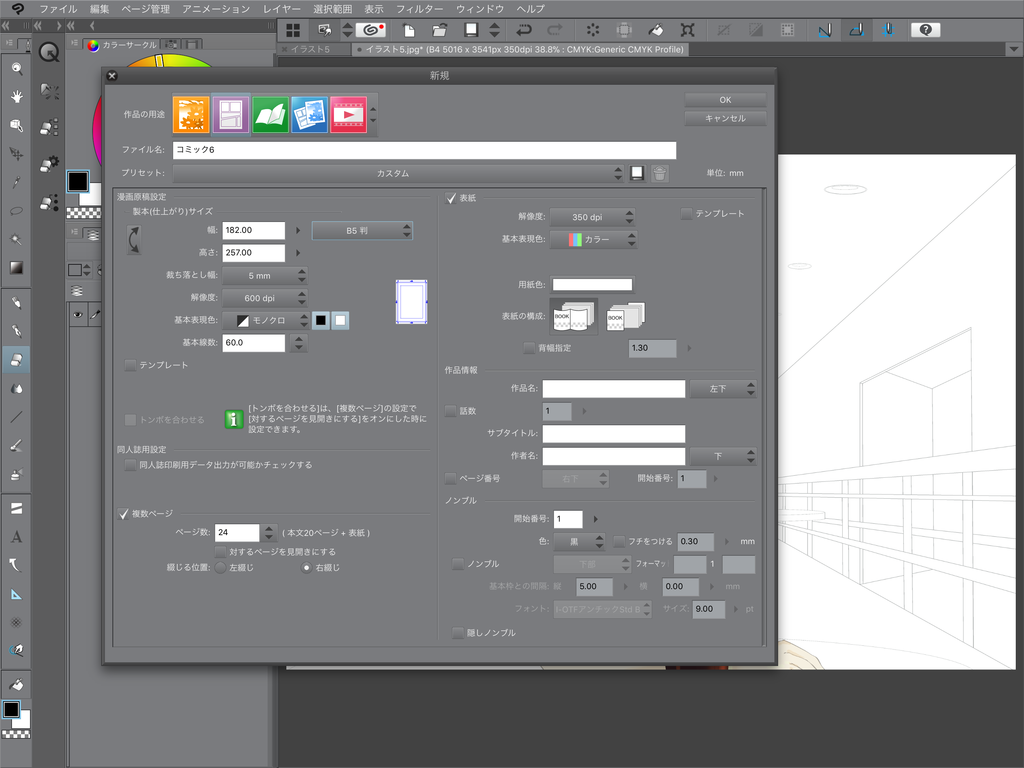Check 対するページを見開きにする checkbox

(221, 552)
